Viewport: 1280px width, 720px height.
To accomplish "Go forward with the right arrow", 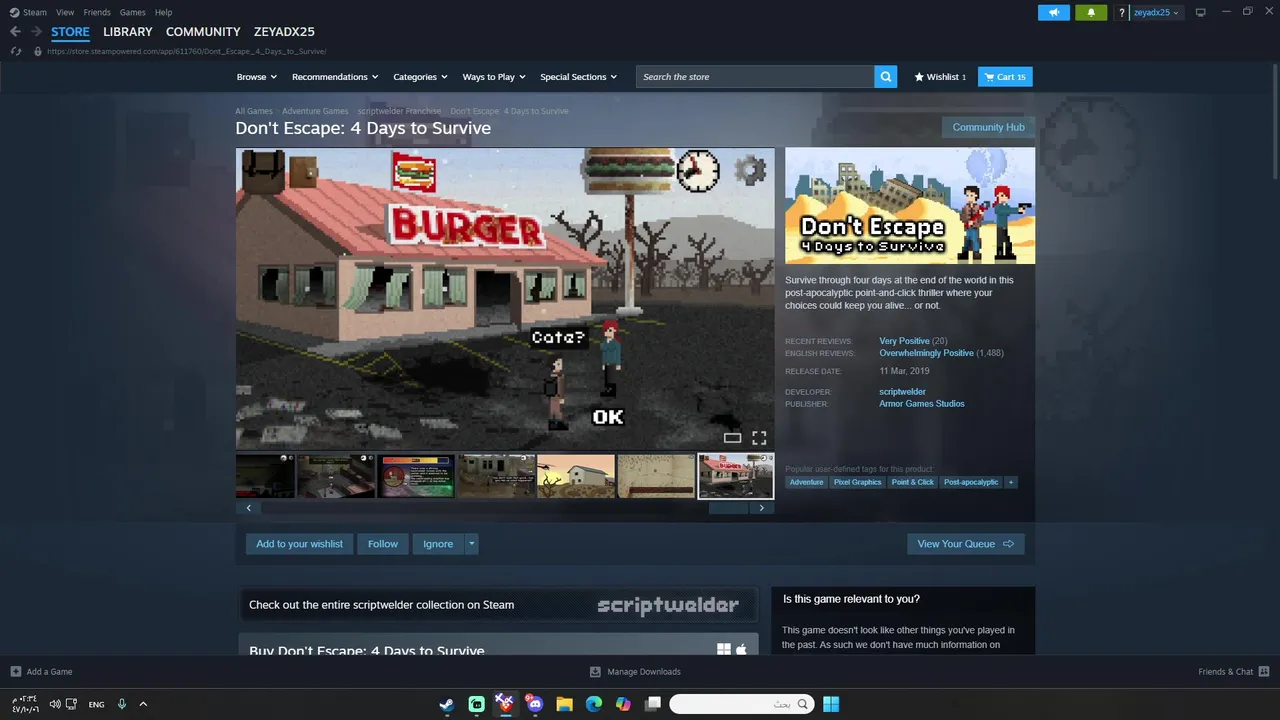I will [x=36, y=32].
